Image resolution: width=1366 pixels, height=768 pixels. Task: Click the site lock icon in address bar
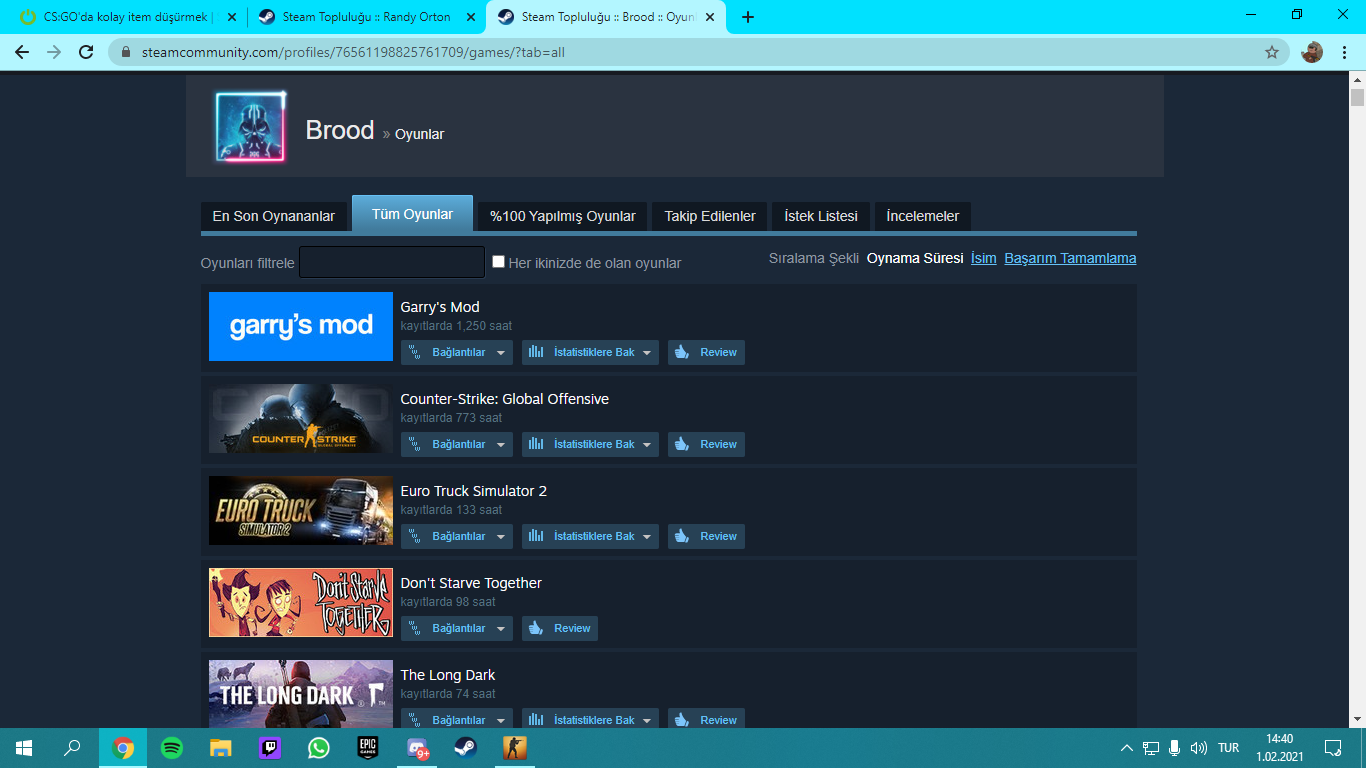point(125,52)
